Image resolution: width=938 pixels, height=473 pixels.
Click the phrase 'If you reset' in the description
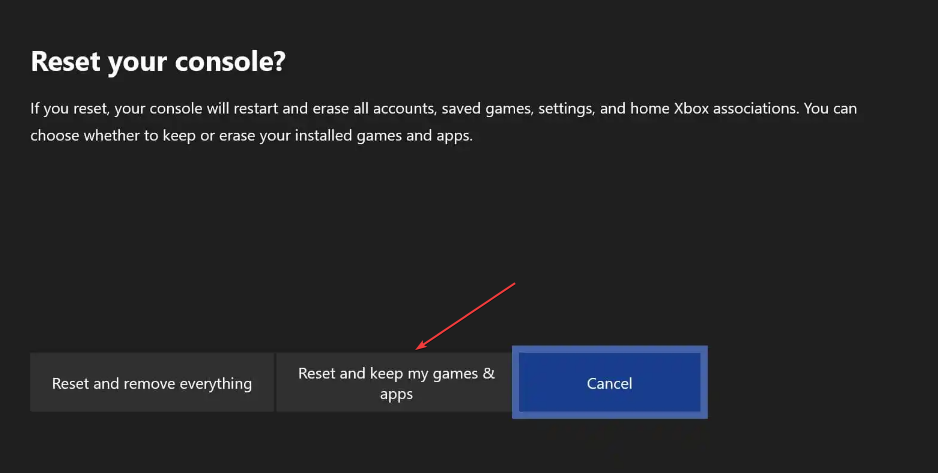69,109
